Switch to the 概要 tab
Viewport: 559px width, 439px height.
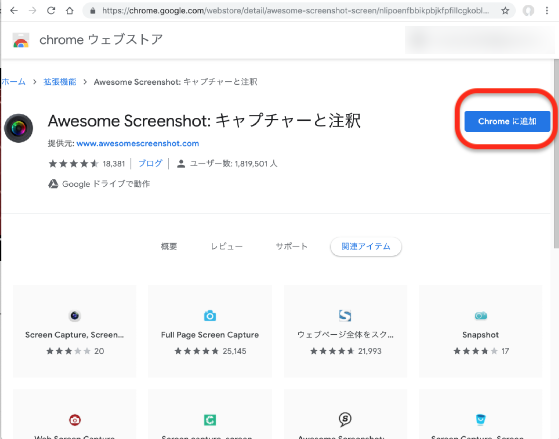(169, 246)
